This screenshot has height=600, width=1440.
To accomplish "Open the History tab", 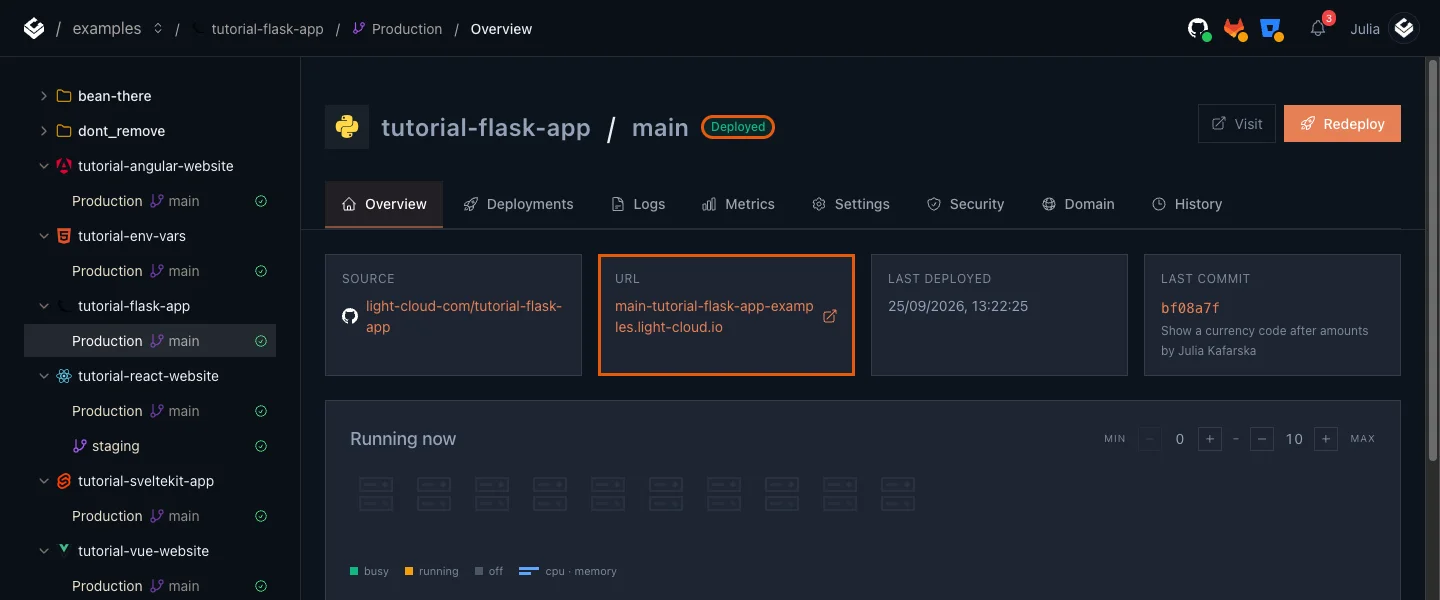I will (x=1187, y=204).
